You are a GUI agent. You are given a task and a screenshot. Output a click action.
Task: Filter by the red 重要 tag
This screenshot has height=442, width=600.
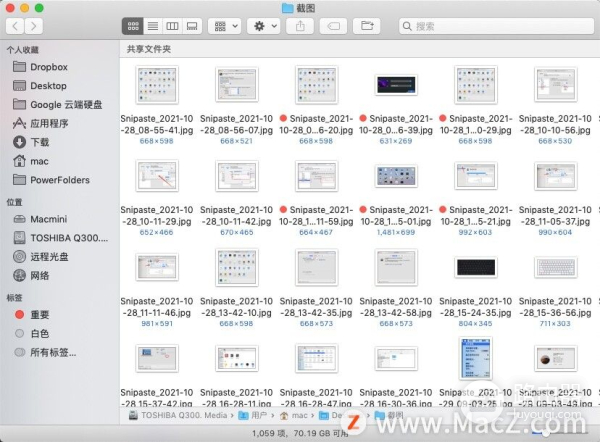[32, 315]
